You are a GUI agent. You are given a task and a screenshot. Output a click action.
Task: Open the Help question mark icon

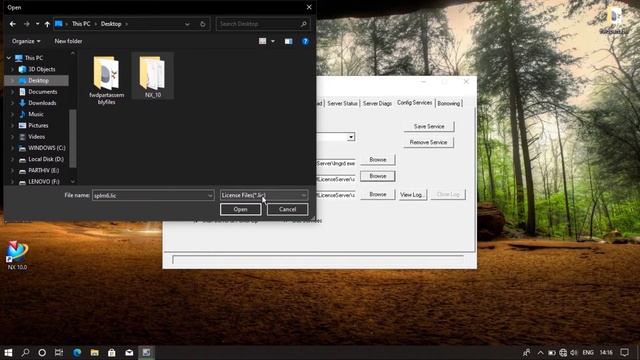[x=305, y=41]
